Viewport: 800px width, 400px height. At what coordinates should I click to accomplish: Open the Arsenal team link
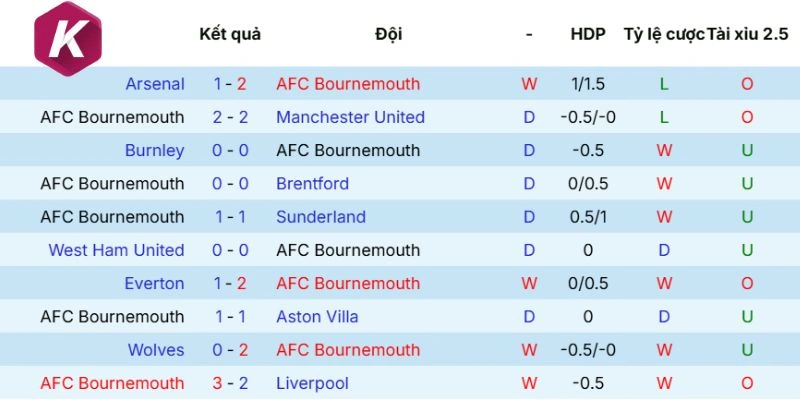point(155,84)
